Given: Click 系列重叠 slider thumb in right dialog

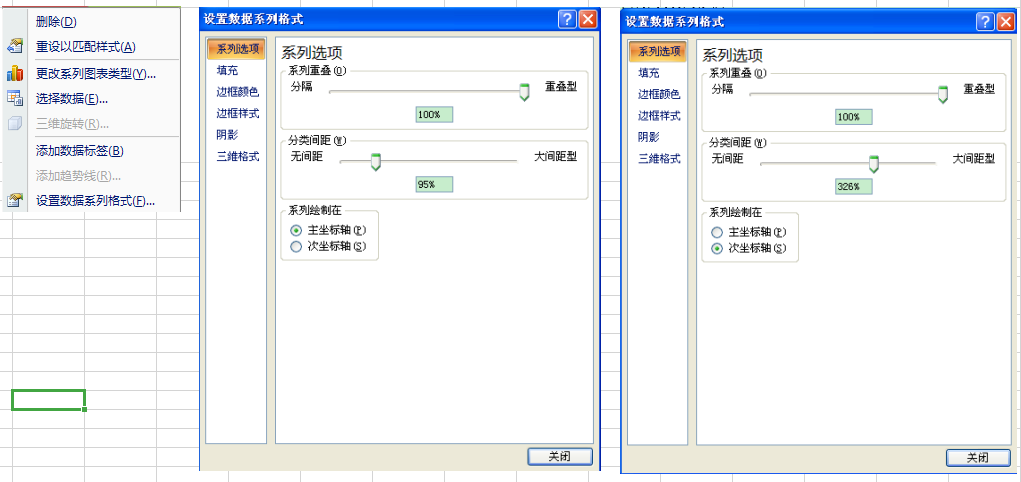Looking at the screenshot, I should (942, 94).
